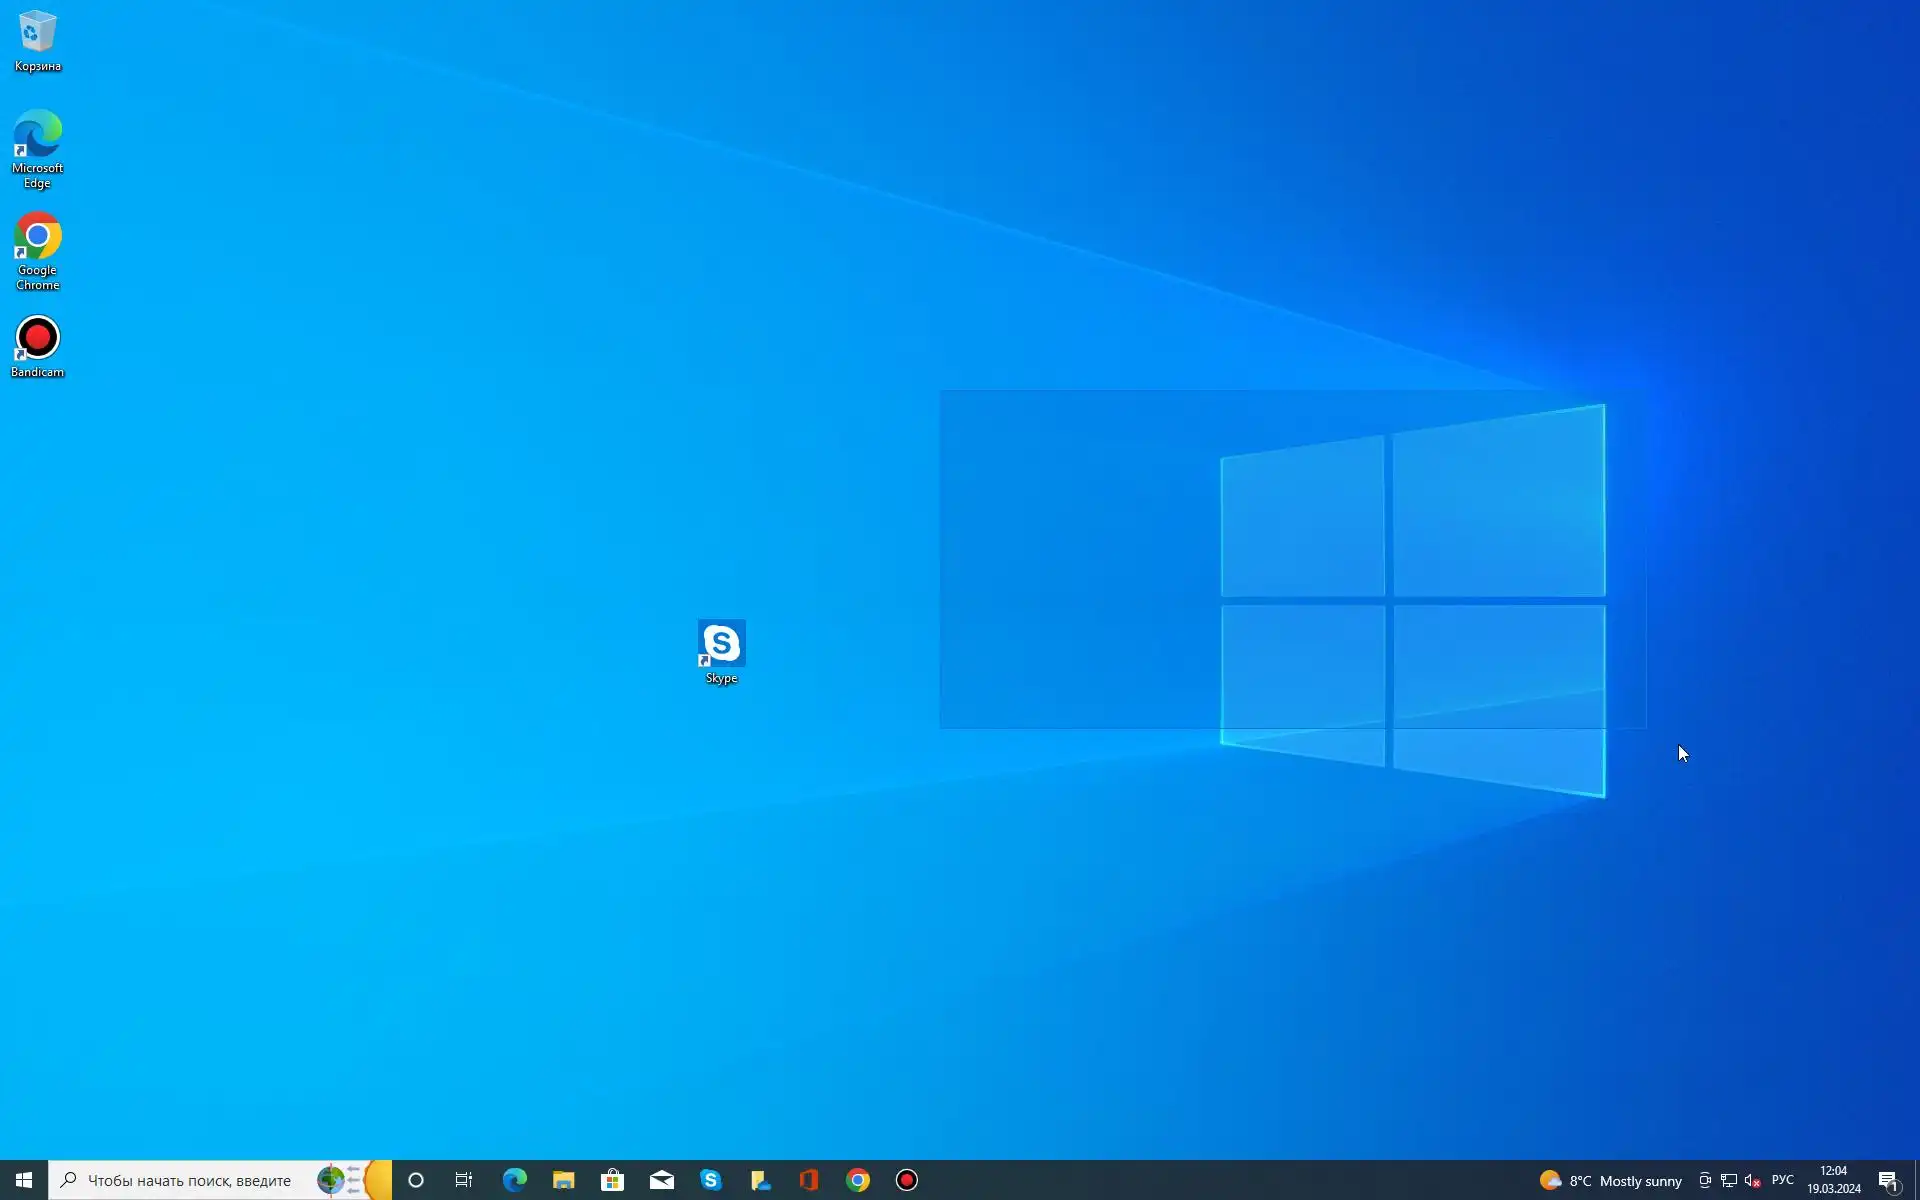
Task: Open the Bandicam taskbar icon
Action: point(906,1180)
